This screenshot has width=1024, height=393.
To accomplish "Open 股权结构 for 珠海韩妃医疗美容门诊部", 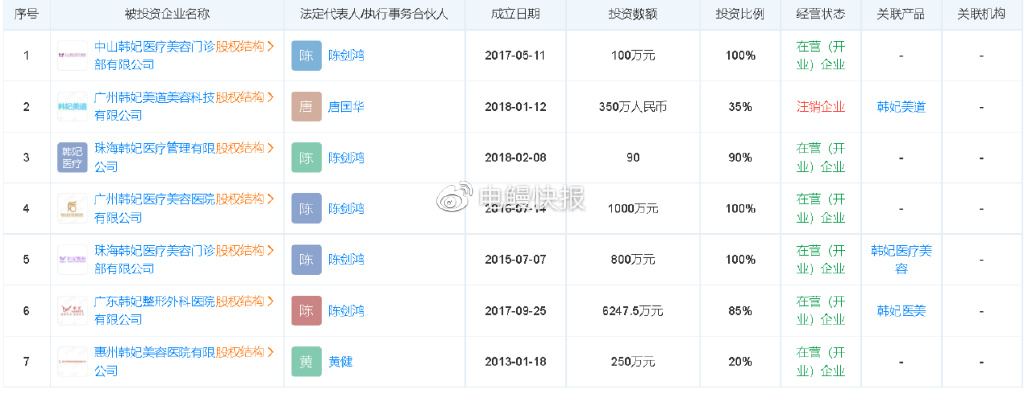I will coord(245,251).
